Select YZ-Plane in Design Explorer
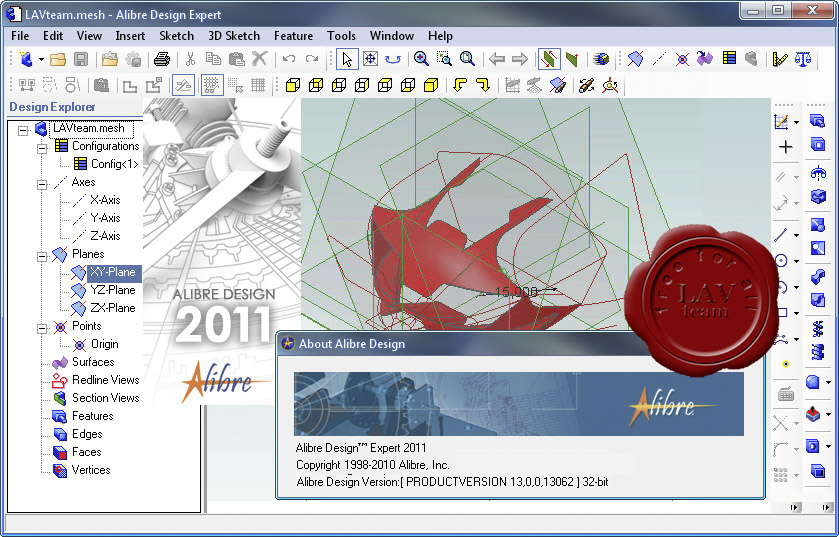Viewport: 839px width, 537px height. click(x=113, y=290)
